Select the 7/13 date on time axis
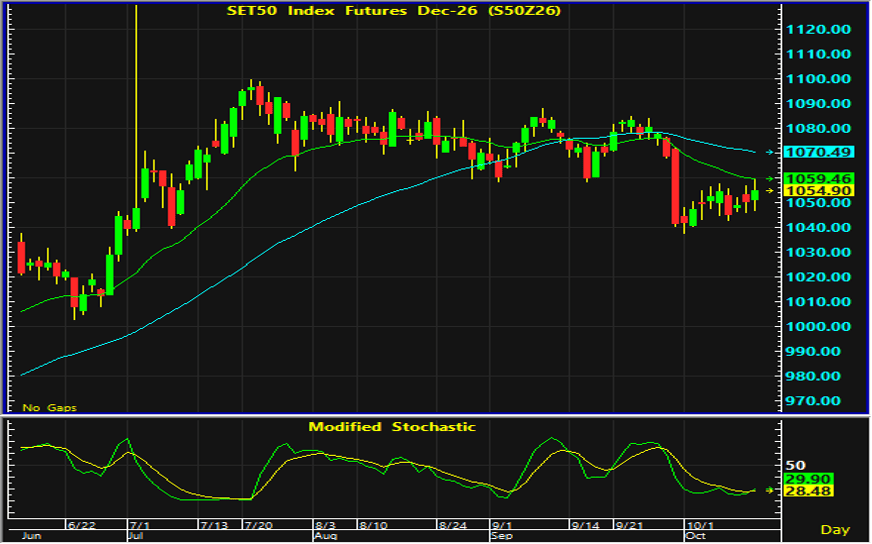Screen dimensions: 872x544 tap(214, 526)
